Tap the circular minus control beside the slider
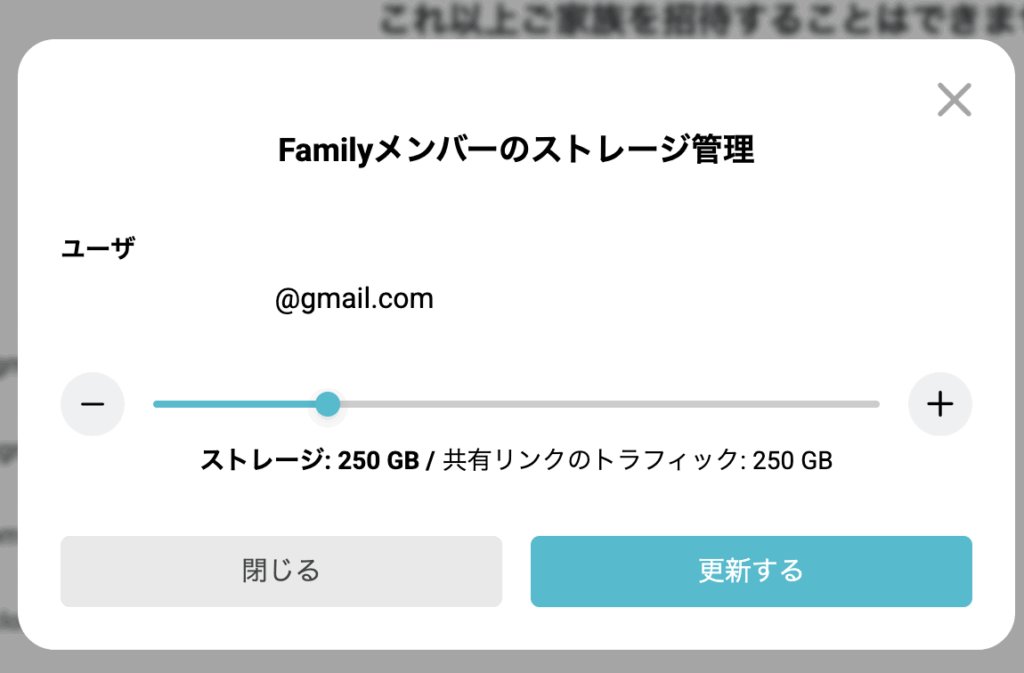The height and width of the screenshot is (673, 1024). coord(92,404)
